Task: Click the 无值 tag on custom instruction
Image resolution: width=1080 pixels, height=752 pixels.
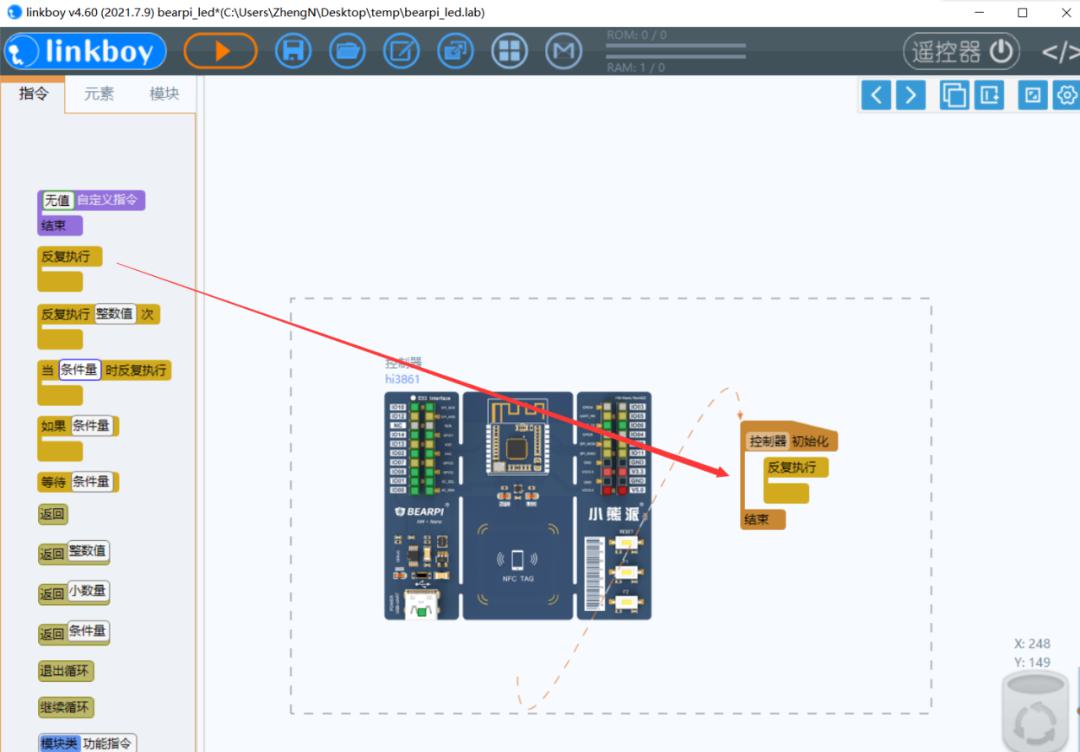Action: [x=58, y=200]
